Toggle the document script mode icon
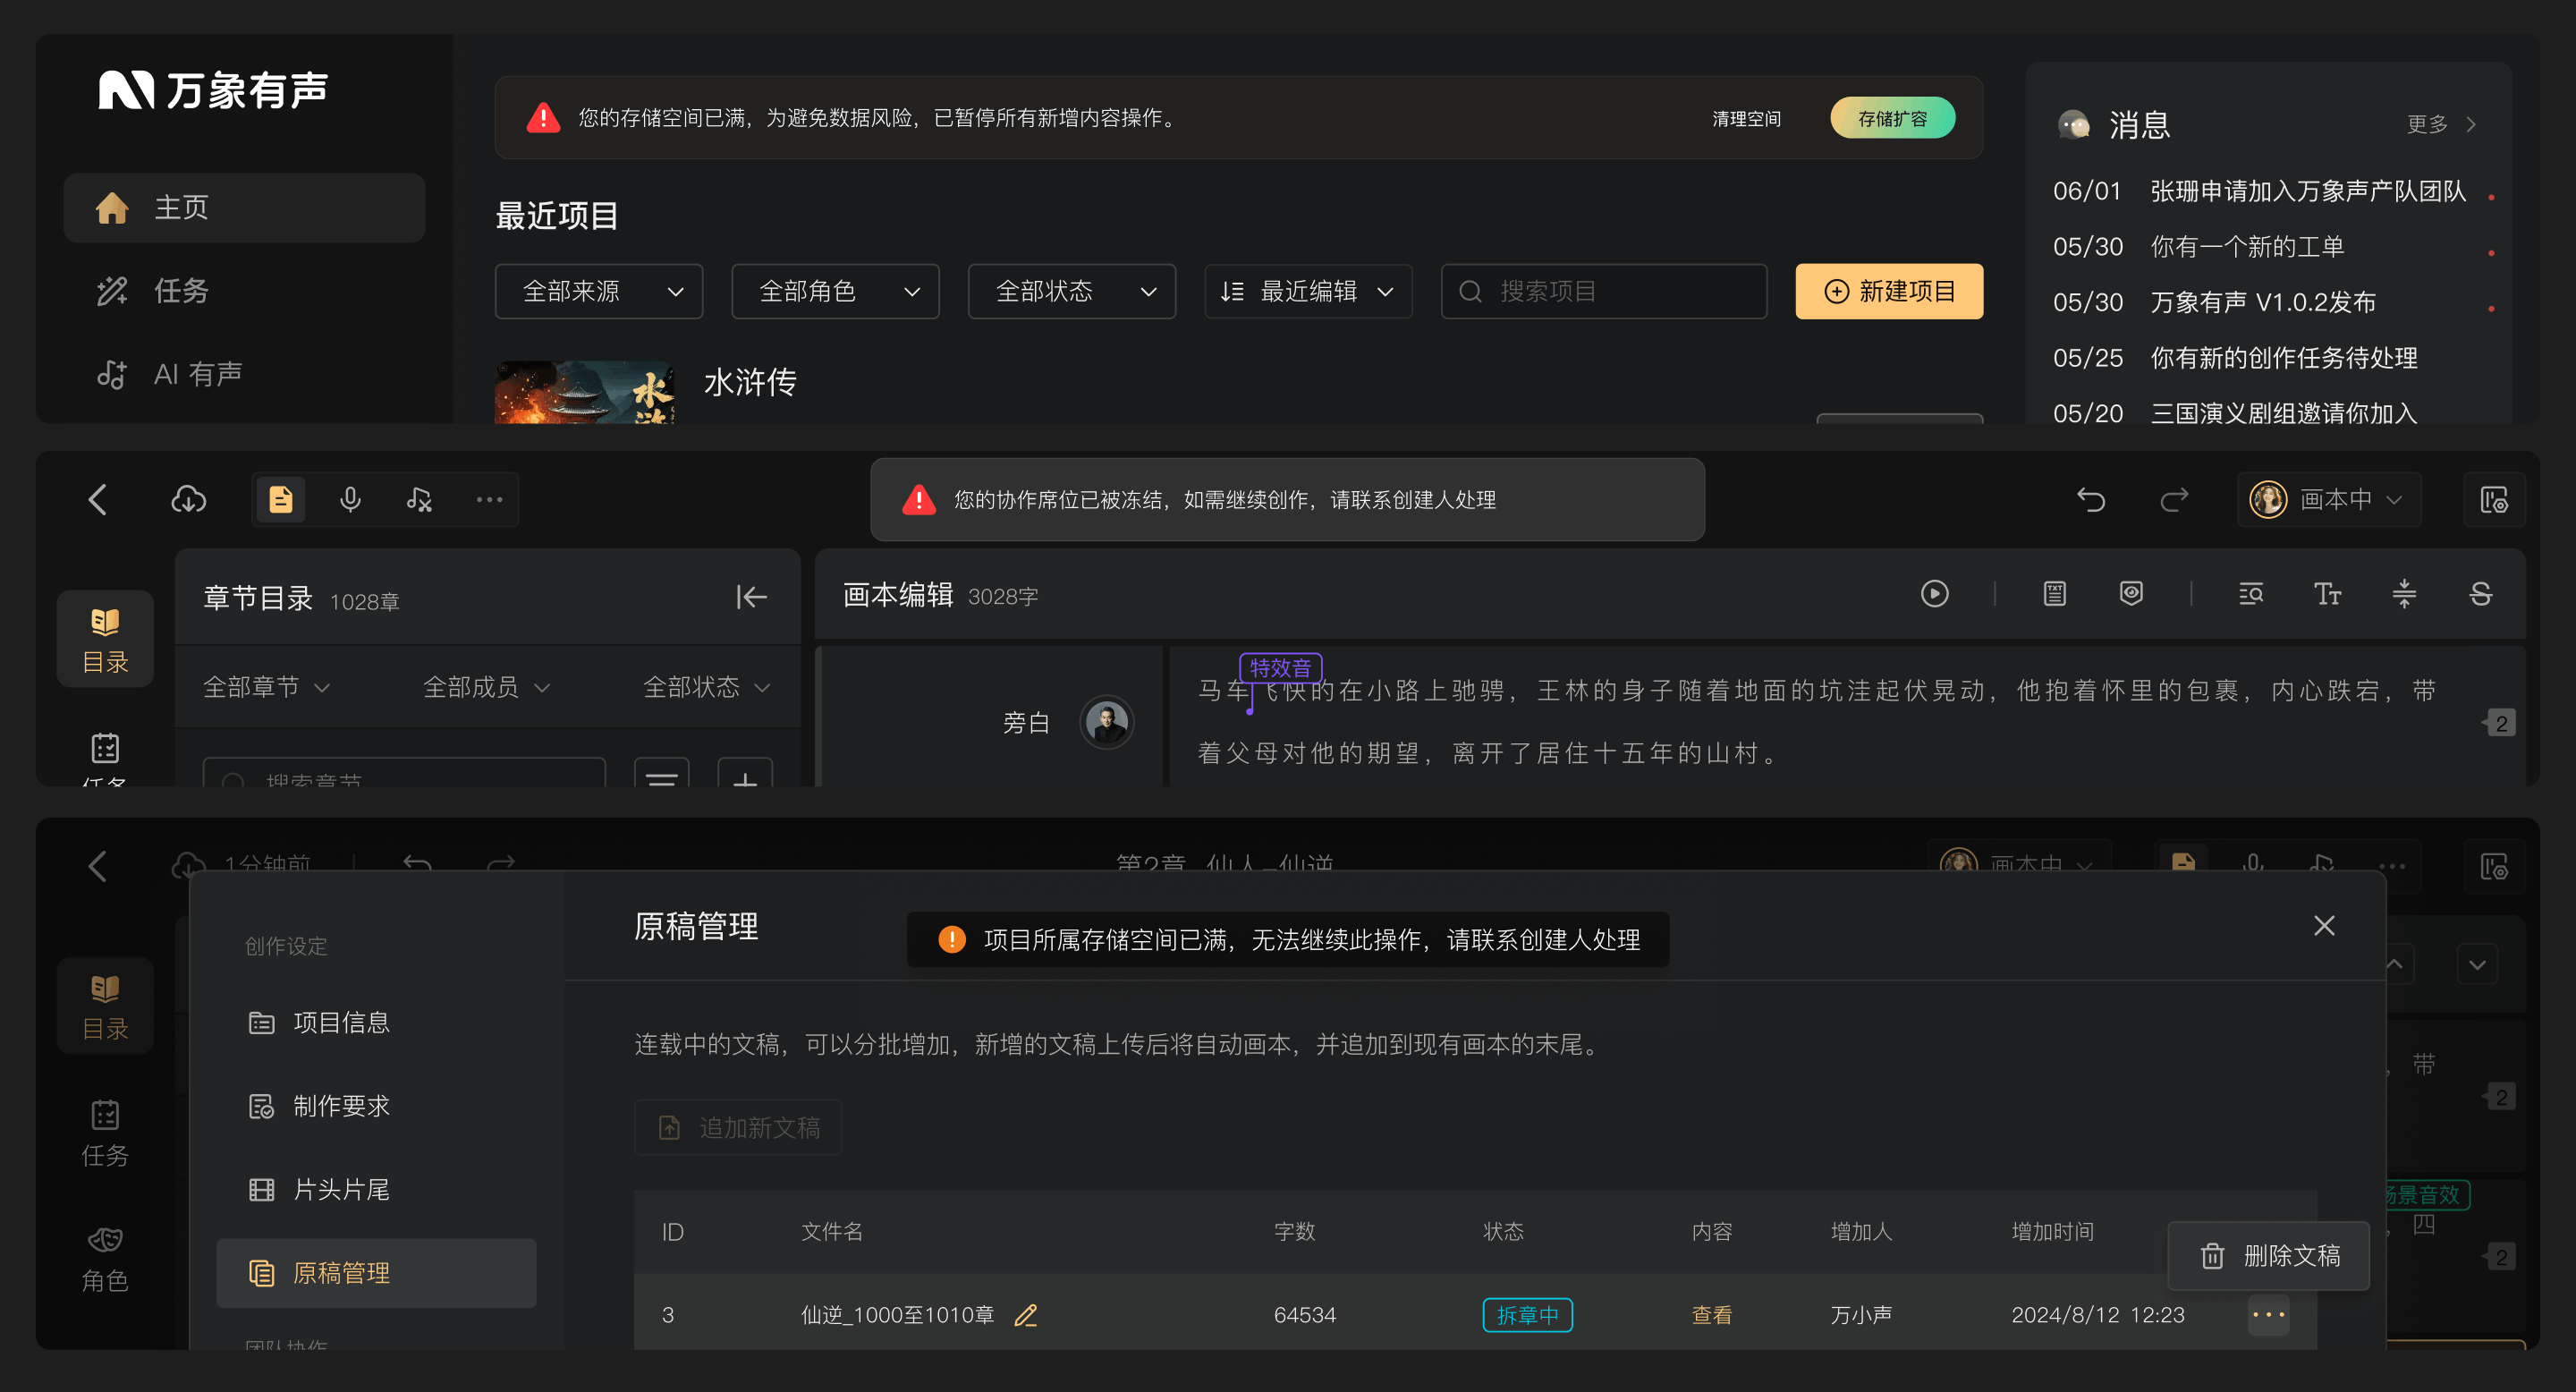This screenshot has height=1392, width=2576. tap(281, 499)
